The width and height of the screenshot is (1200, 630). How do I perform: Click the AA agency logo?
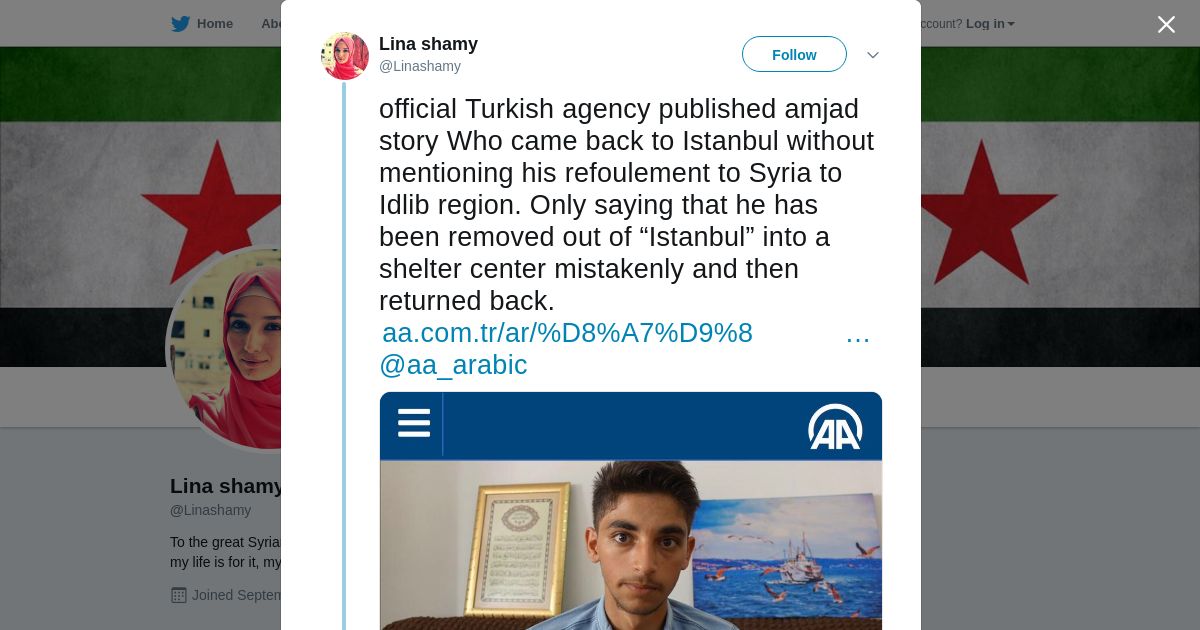pos(835,426)
